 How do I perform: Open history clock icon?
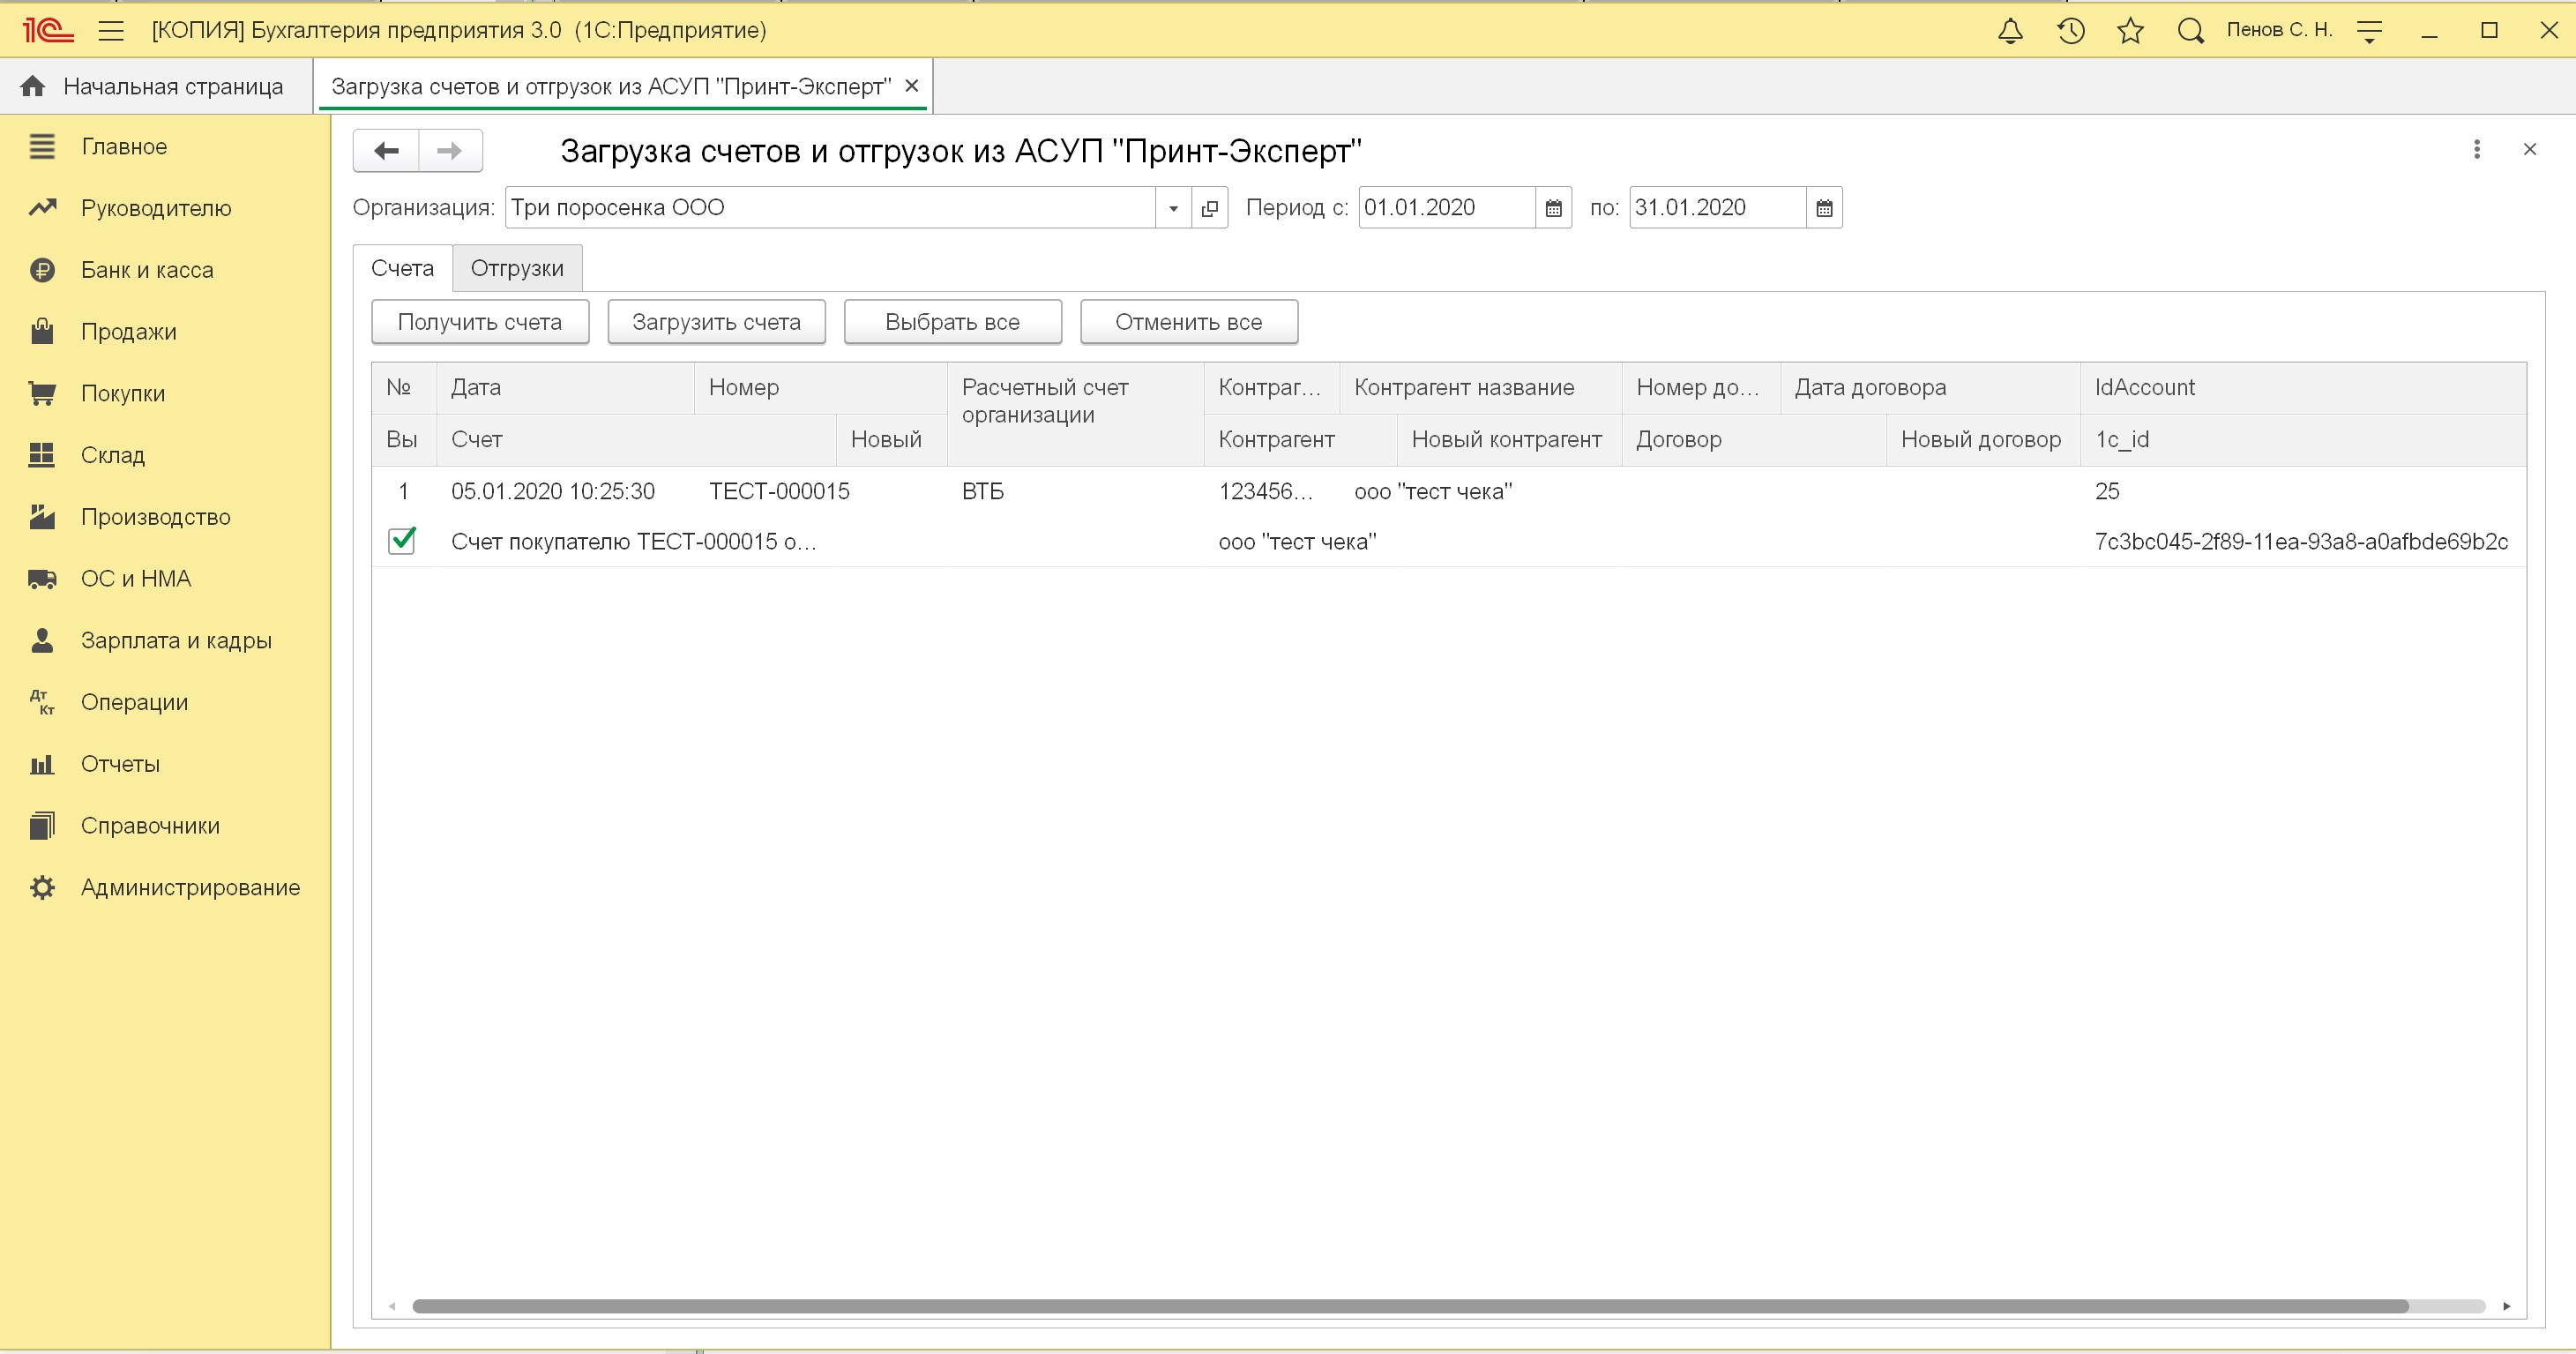tap(2070, 31)
